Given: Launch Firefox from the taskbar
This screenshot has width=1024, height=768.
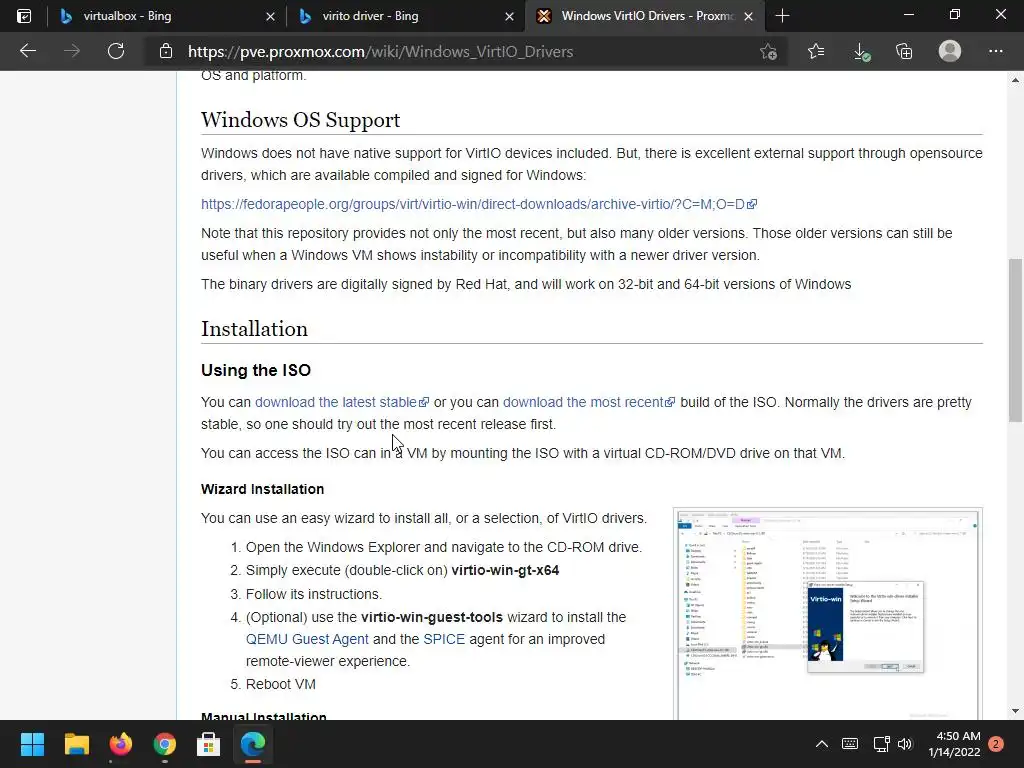Looking at the screenshot, I should pyautogui.click(x=120, y=744).
